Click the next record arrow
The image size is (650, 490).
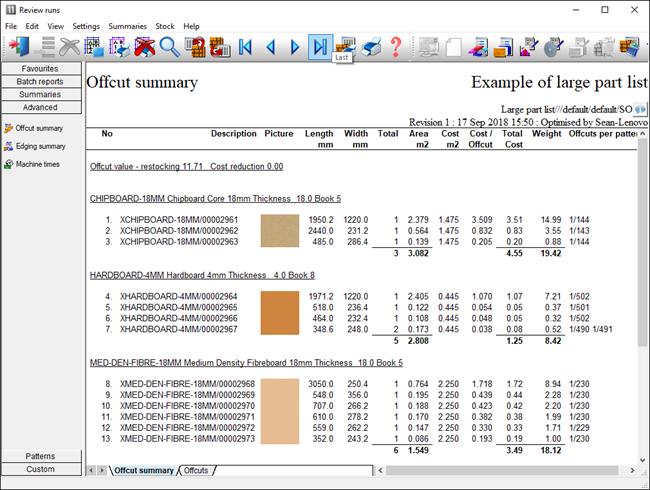click(x=295, y=46)
